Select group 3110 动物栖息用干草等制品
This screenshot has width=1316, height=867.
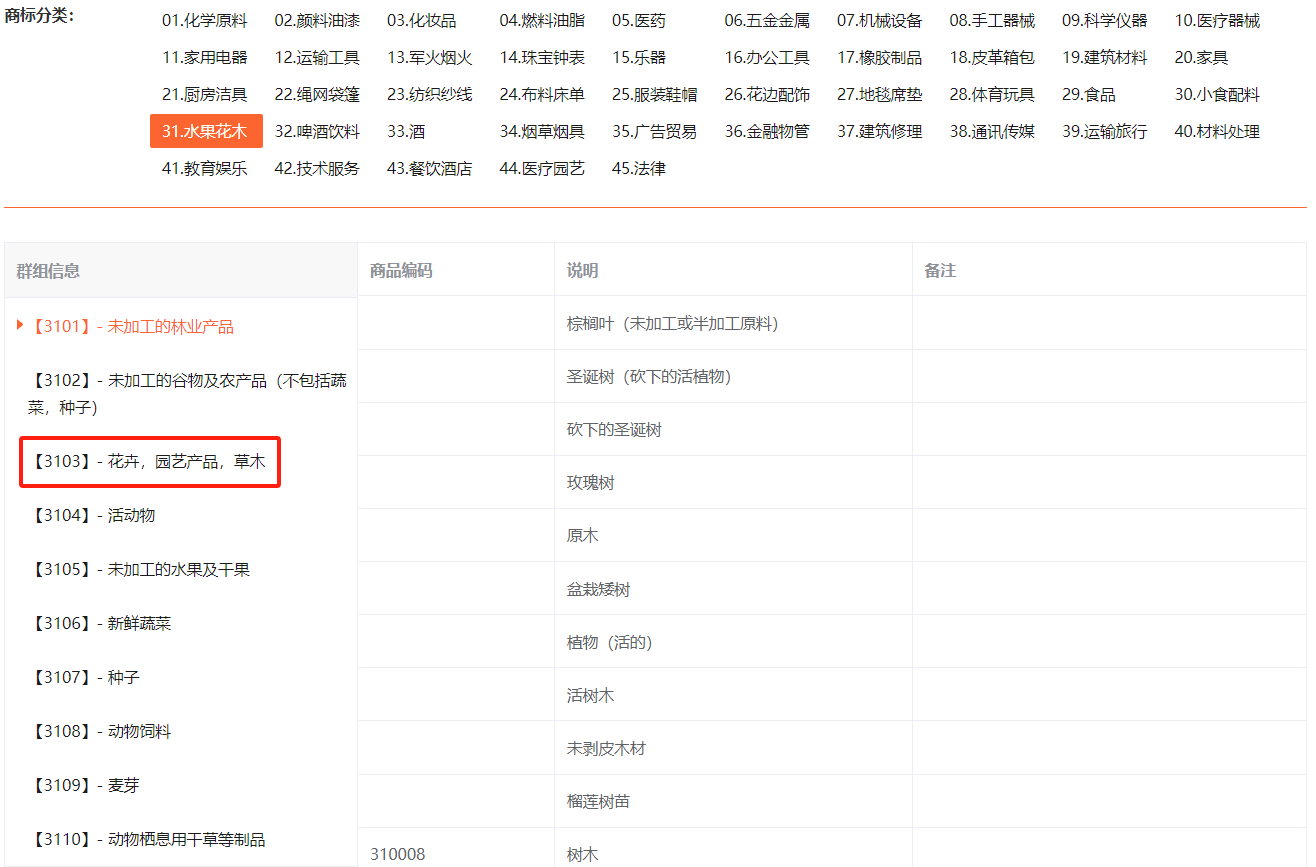(149, 839)
